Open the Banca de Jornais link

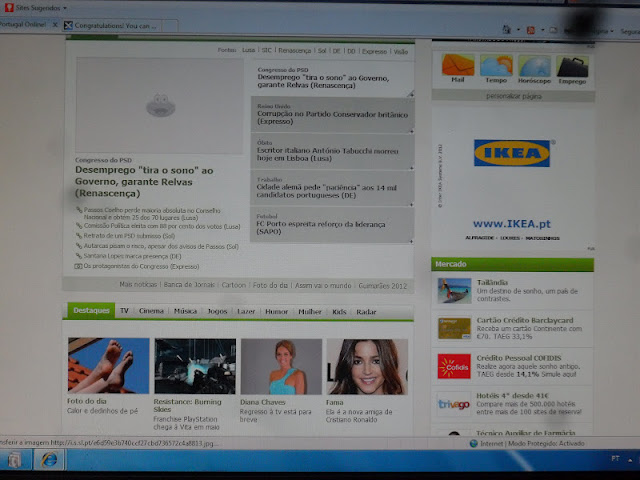point(189,284)
